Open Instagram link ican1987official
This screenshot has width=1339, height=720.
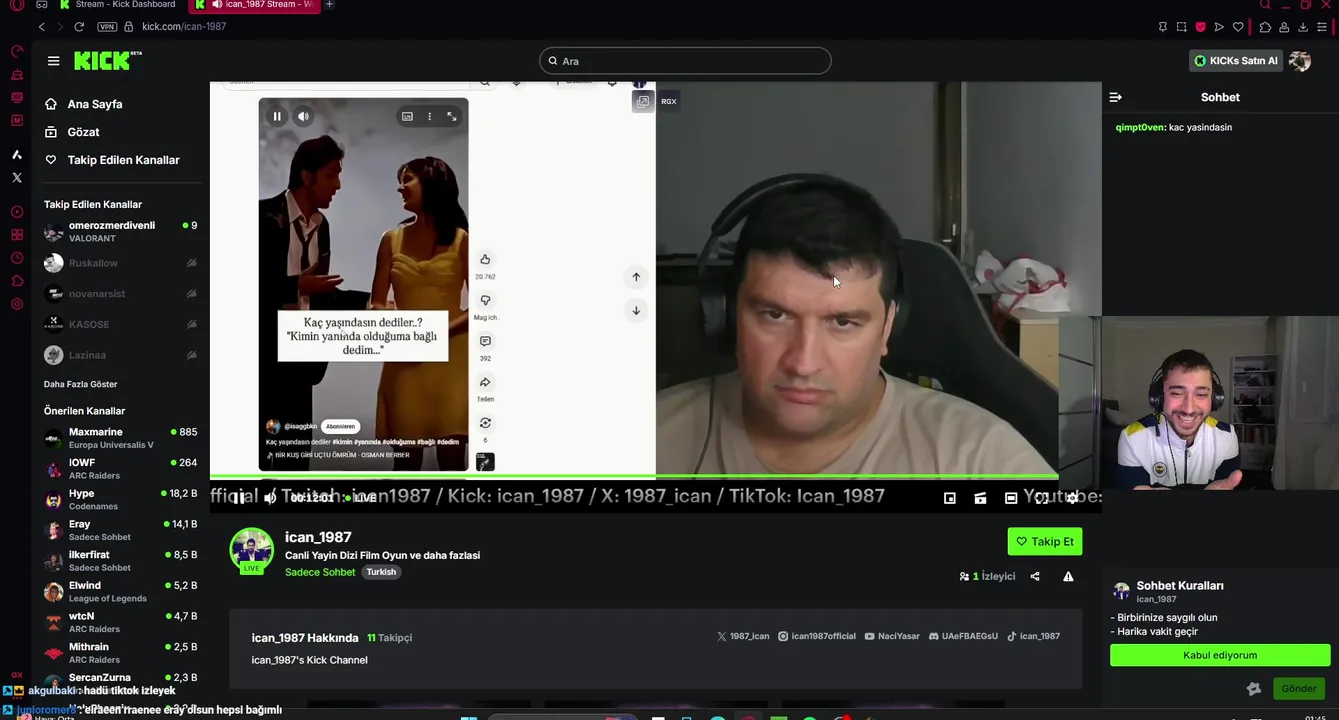817,636
